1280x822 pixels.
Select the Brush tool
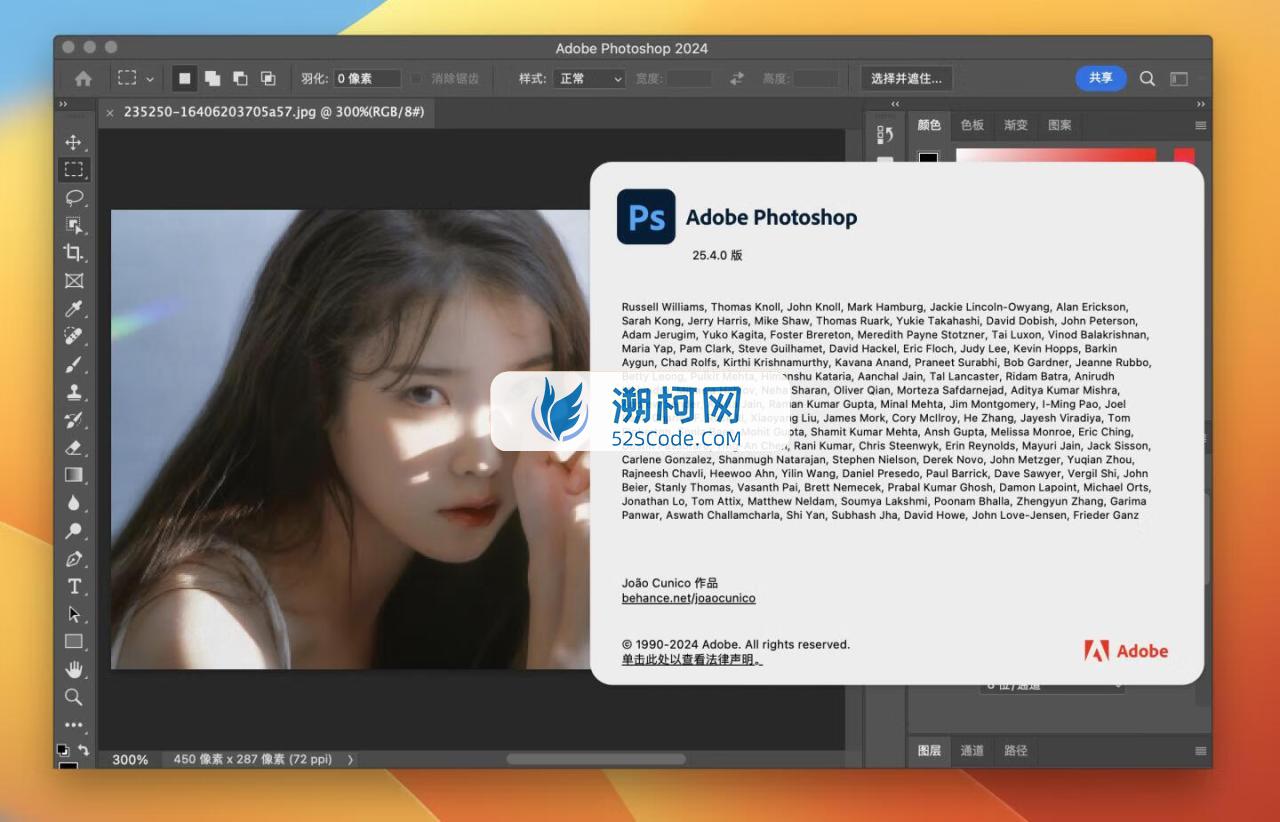[74, 364]
